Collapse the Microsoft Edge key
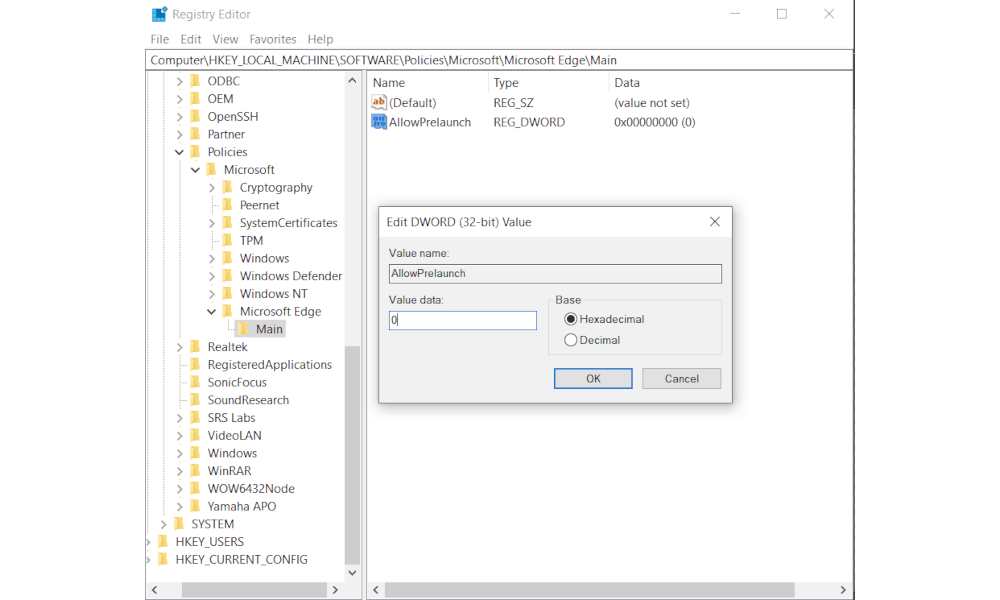Viewport: 1000px width, 600px height. [212, 311]
